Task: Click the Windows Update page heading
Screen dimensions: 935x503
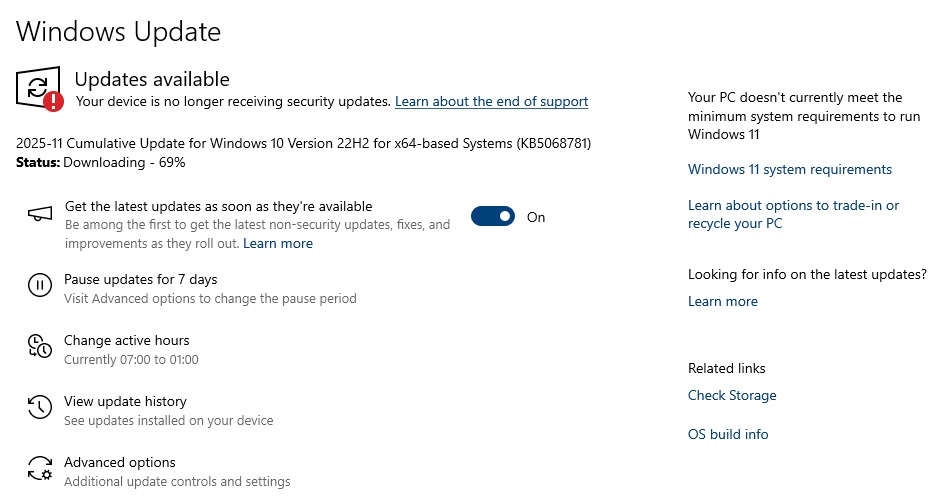Action: [118, 31]
